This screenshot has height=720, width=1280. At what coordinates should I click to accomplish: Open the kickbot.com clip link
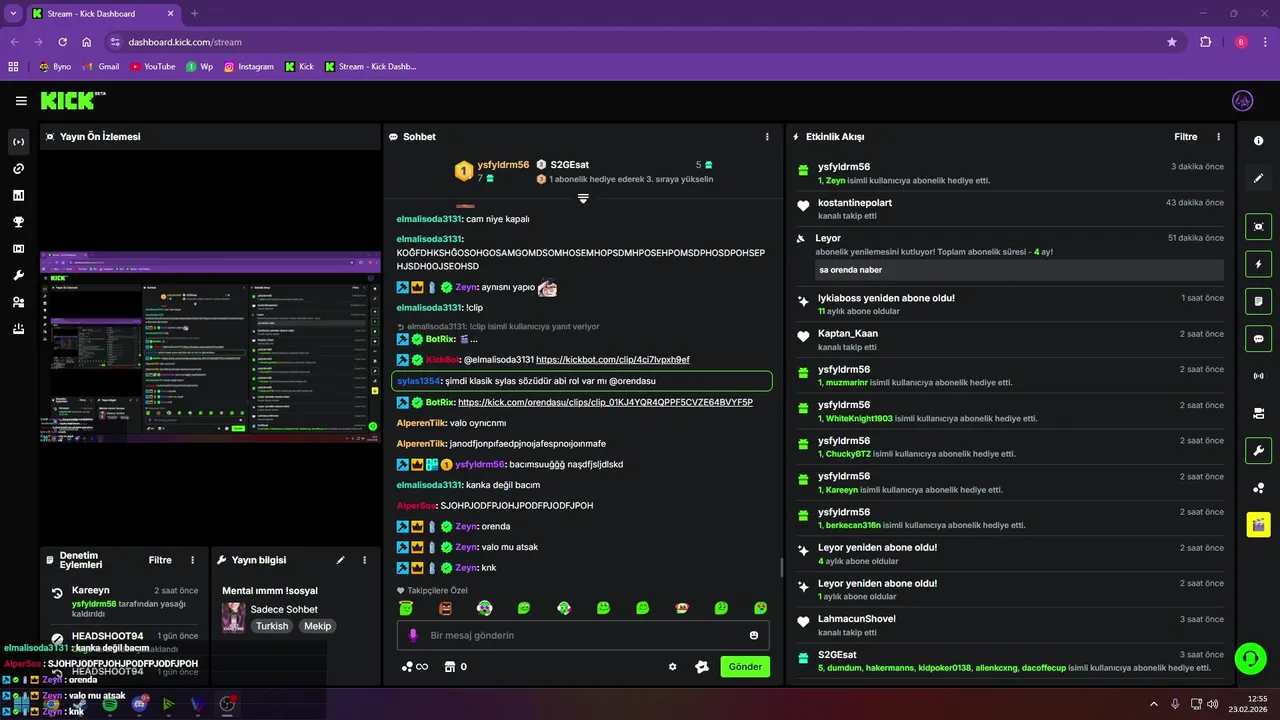(x=612, y=360)
